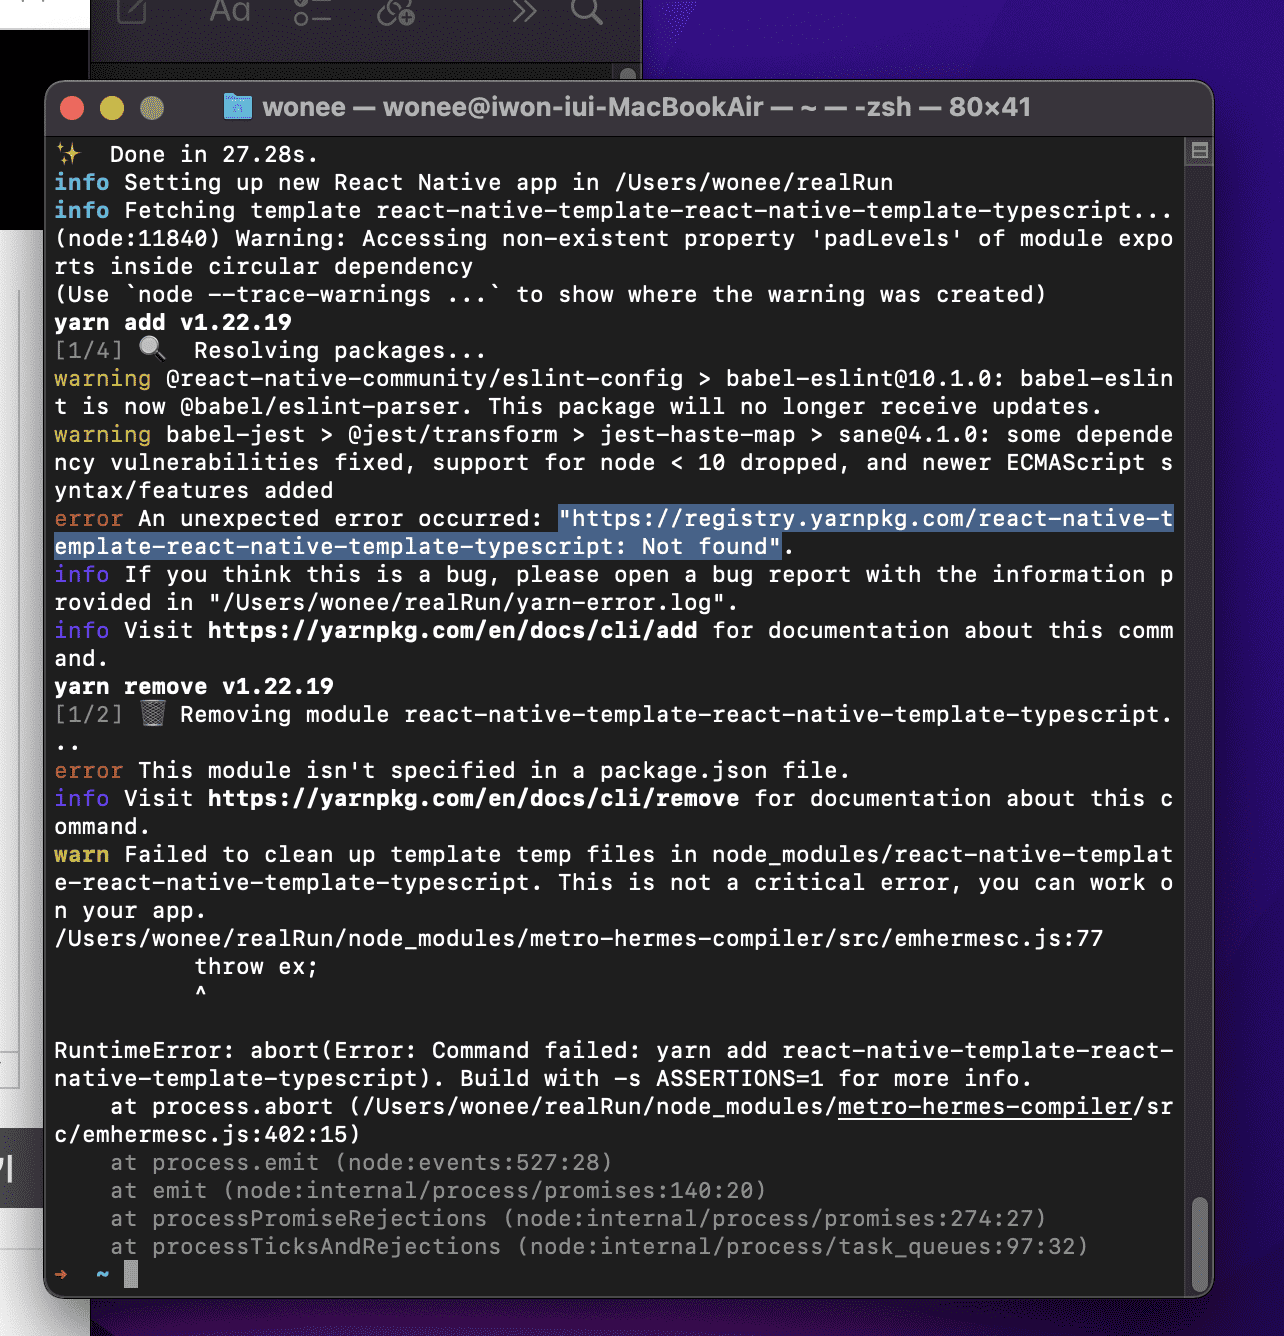
Task: Click the "[1/4]" step indicator
Action: tap(89, 351)
